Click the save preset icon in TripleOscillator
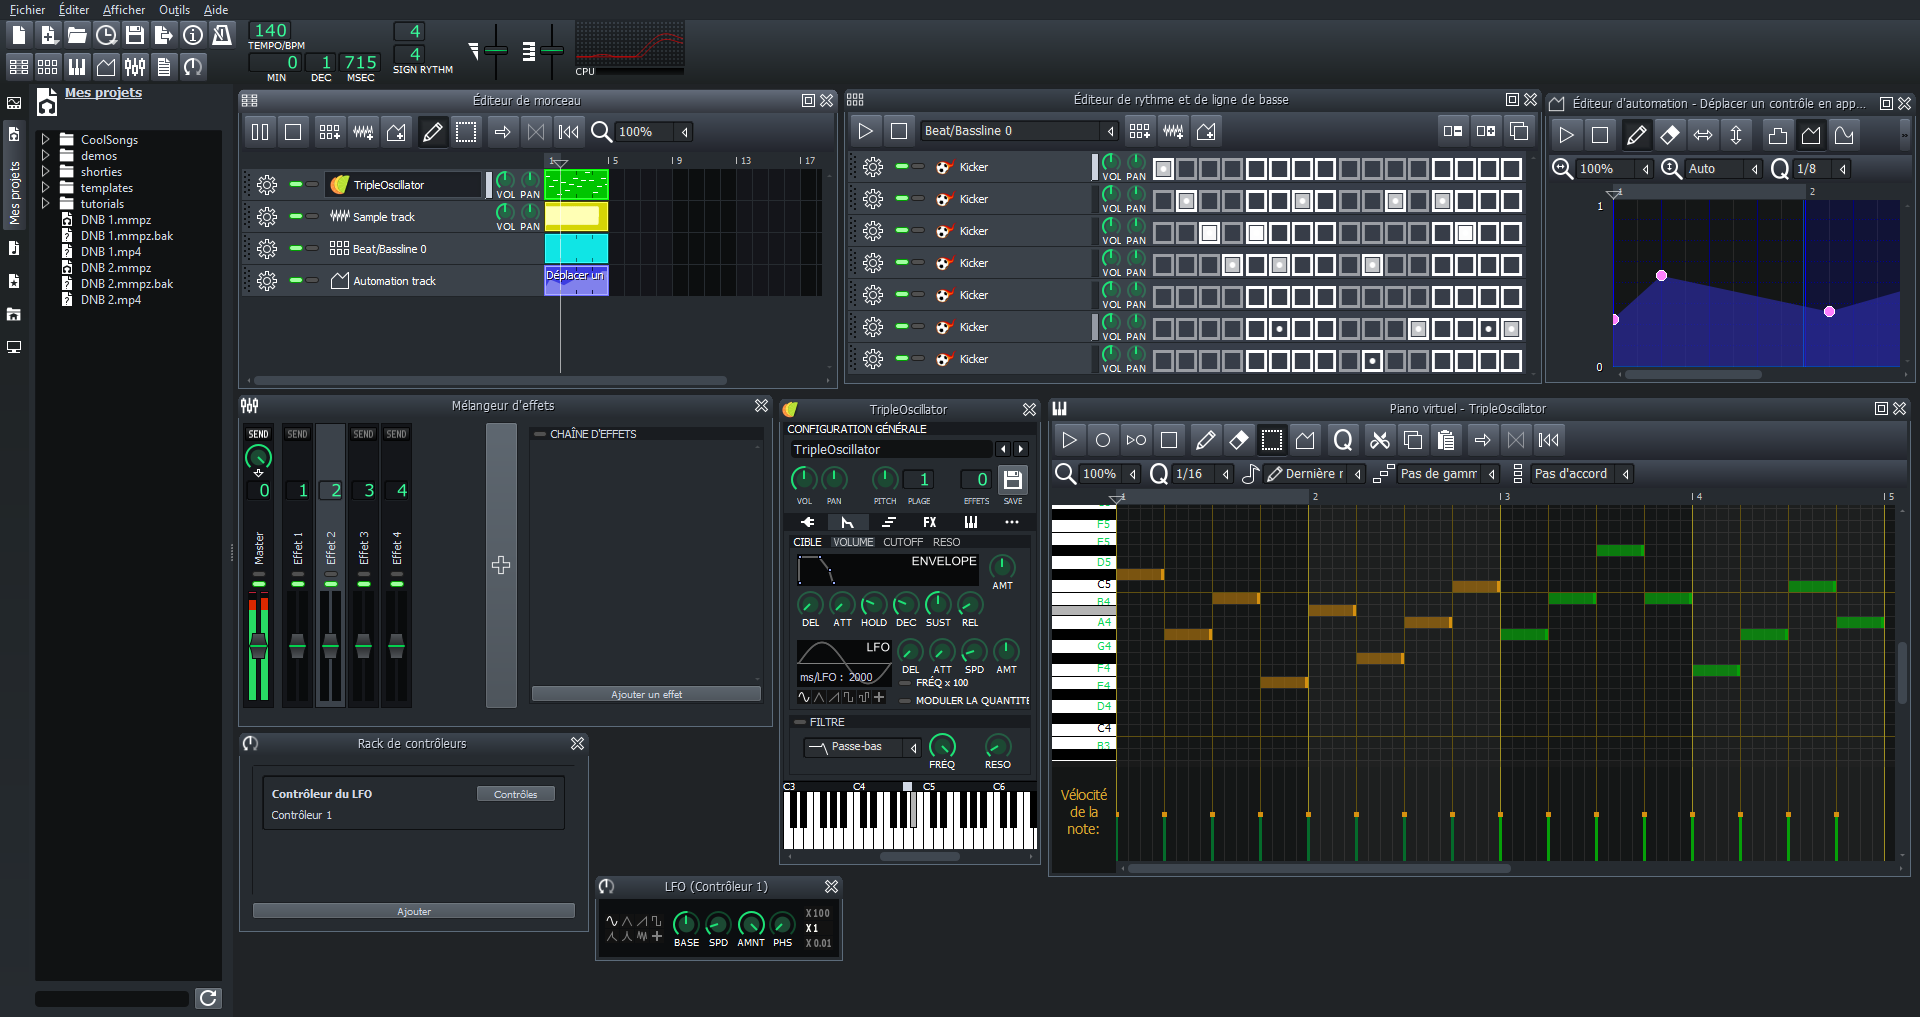This screenshot has width=1920, height=1017. (x=1012, y=480)
